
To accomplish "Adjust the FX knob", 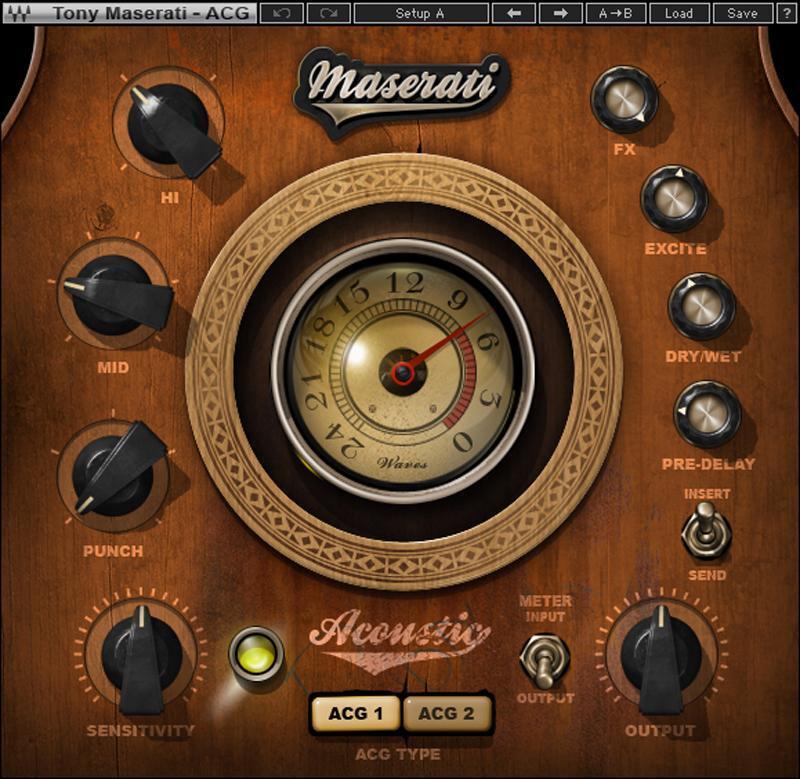I will coord(625,100).
